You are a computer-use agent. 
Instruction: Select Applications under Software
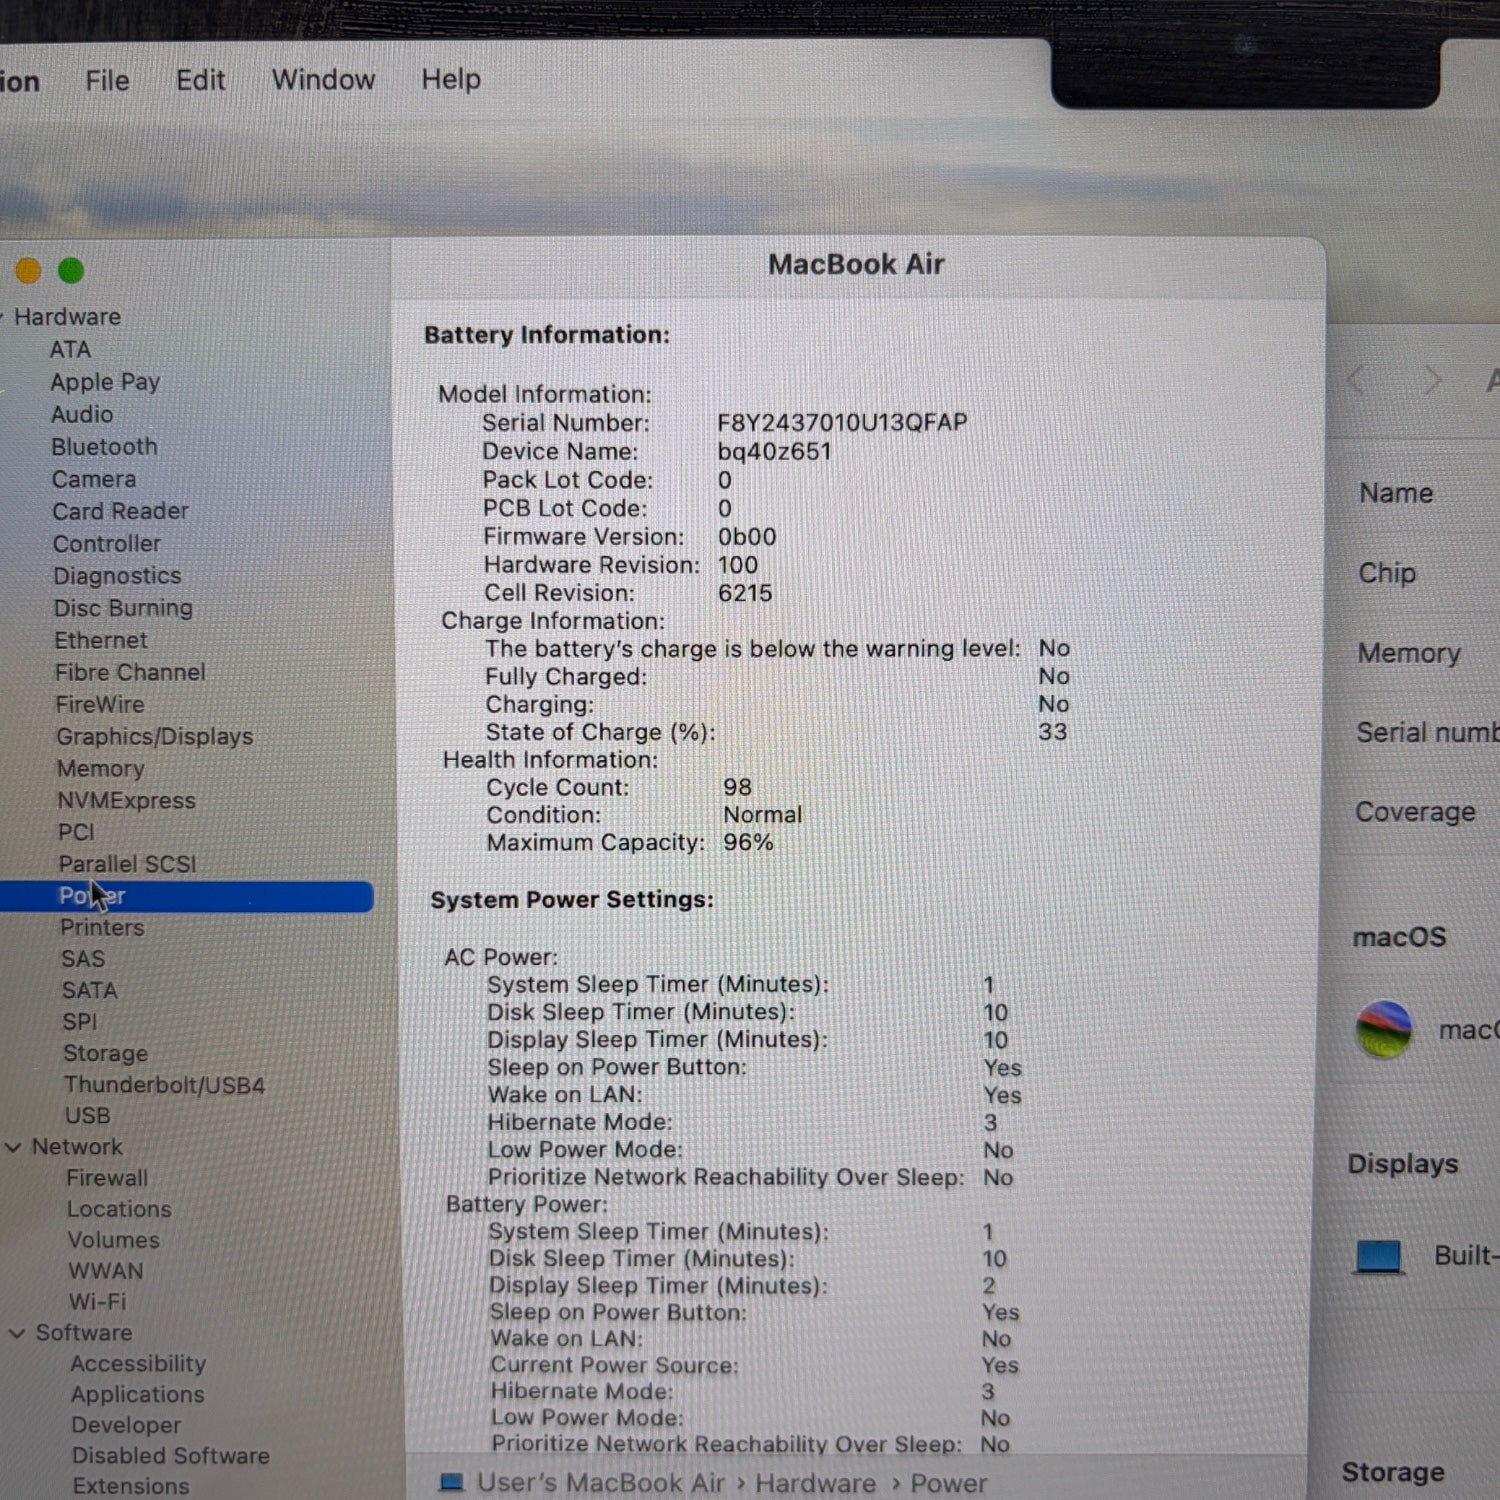click(x=138, y=1394)
